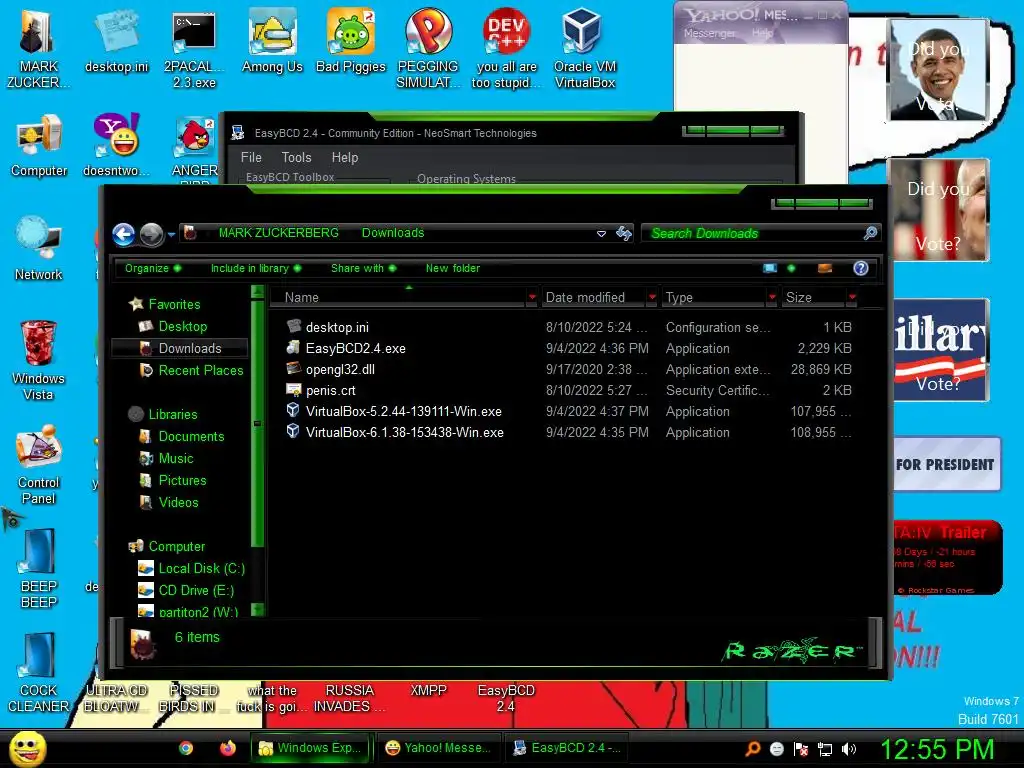Click the network tray icon
This screenshot has width=1024, height=768.
pyautogui.click(x=825, y=749)
